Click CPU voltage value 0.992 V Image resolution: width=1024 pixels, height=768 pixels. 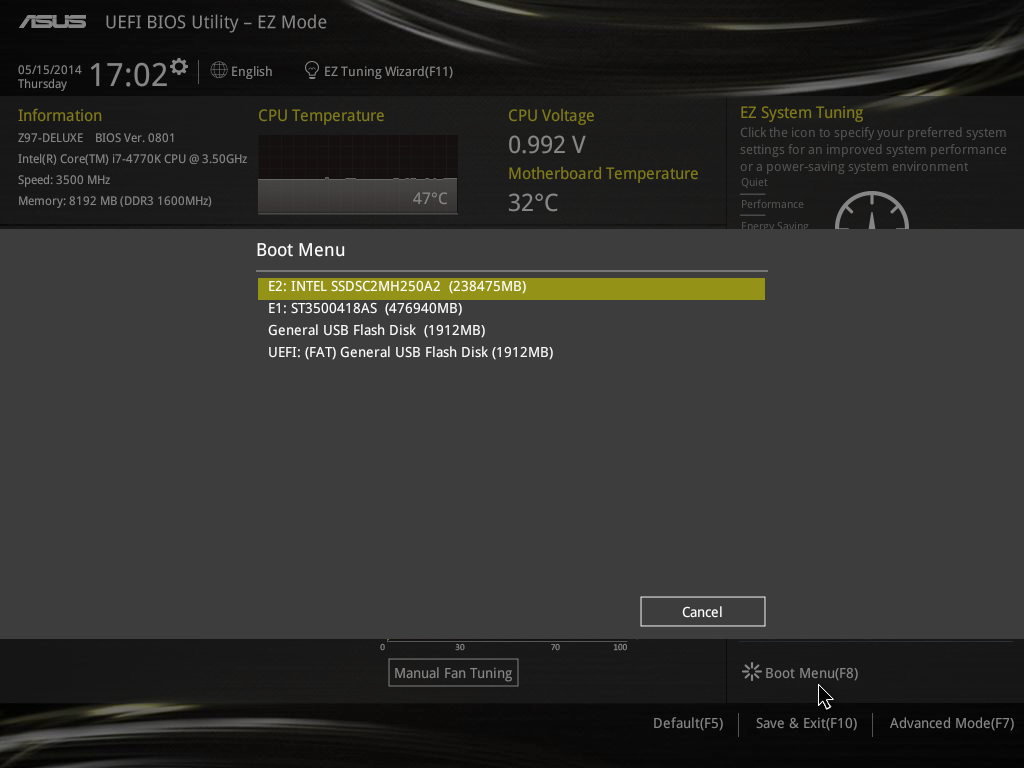547,144
